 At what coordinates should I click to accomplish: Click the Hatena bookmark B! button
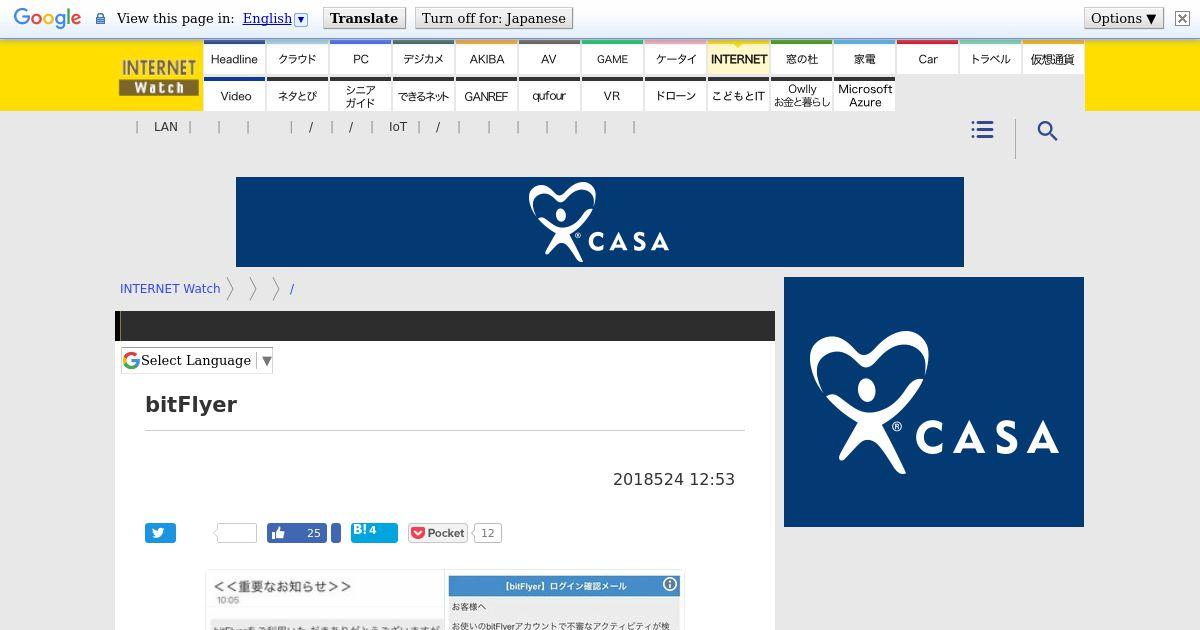coord(374,532)
